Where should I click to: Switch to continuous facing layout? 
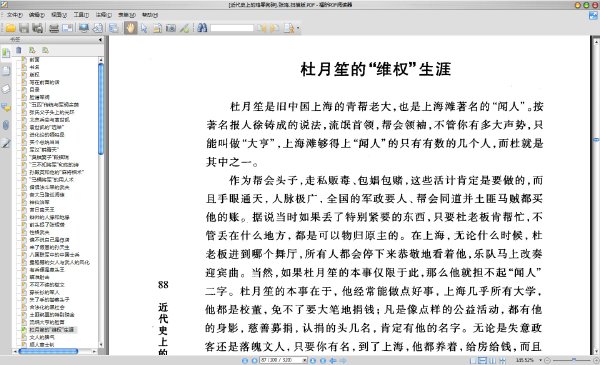[502, 360]
